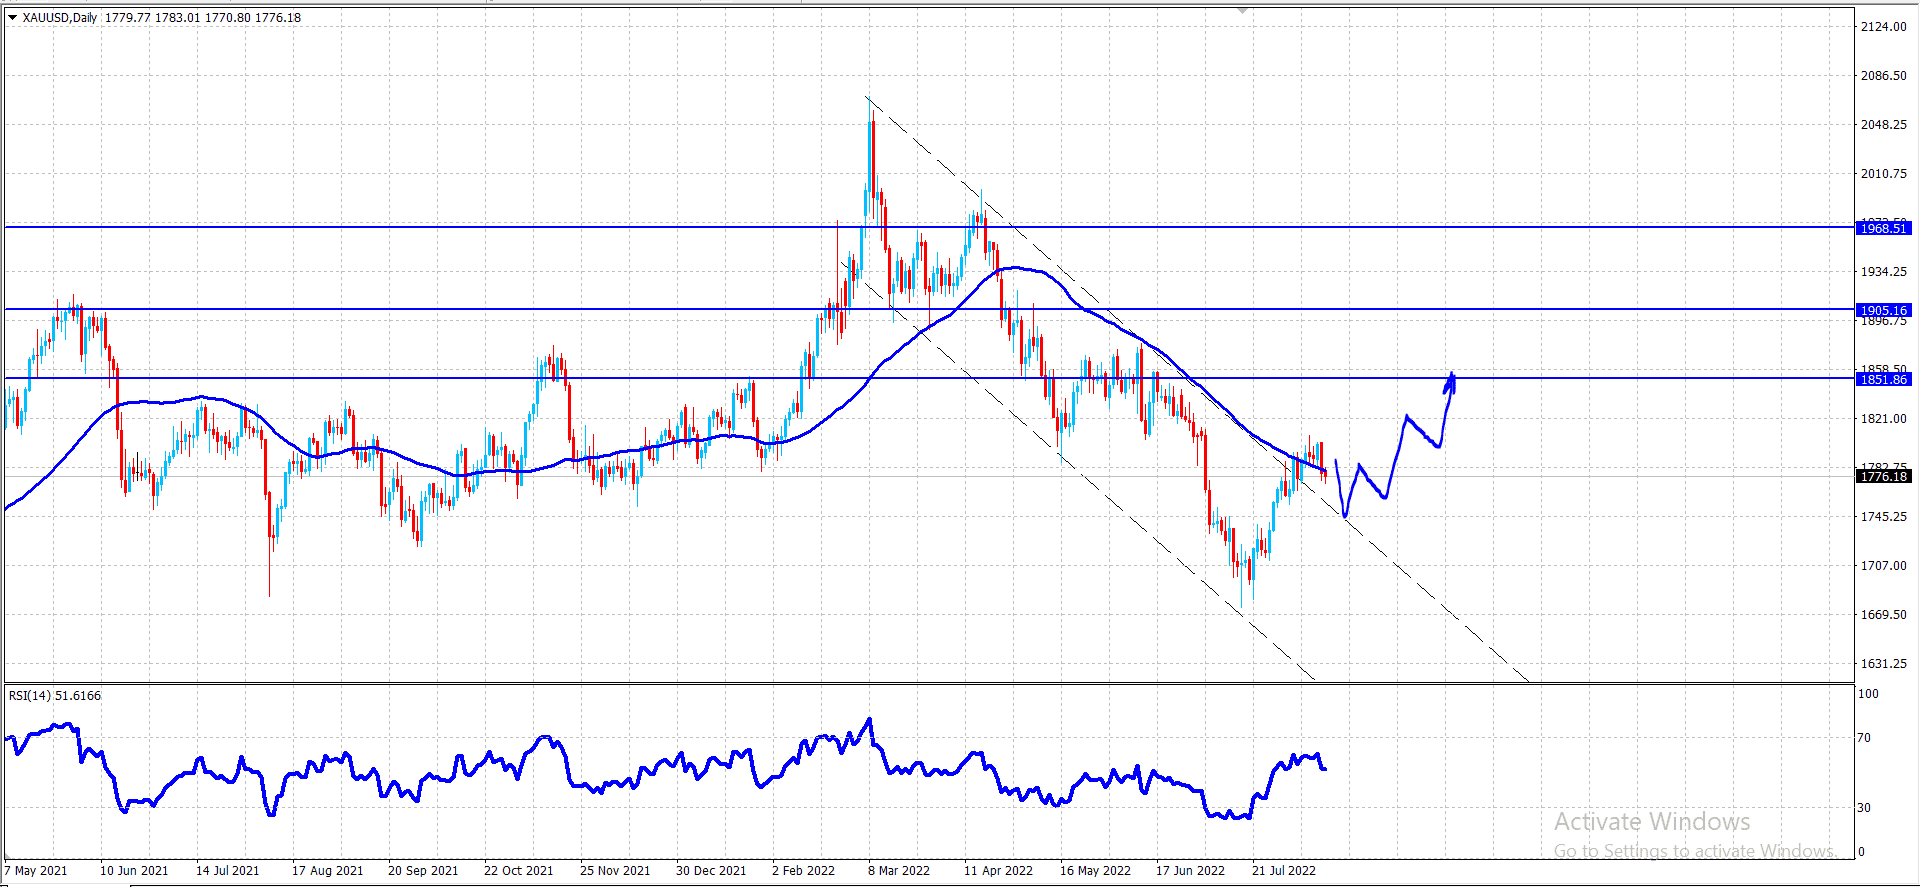Click the RSI 30 level label
Screen dimensions: 1920x887
pyautogui.click(x=1864, y=807)
